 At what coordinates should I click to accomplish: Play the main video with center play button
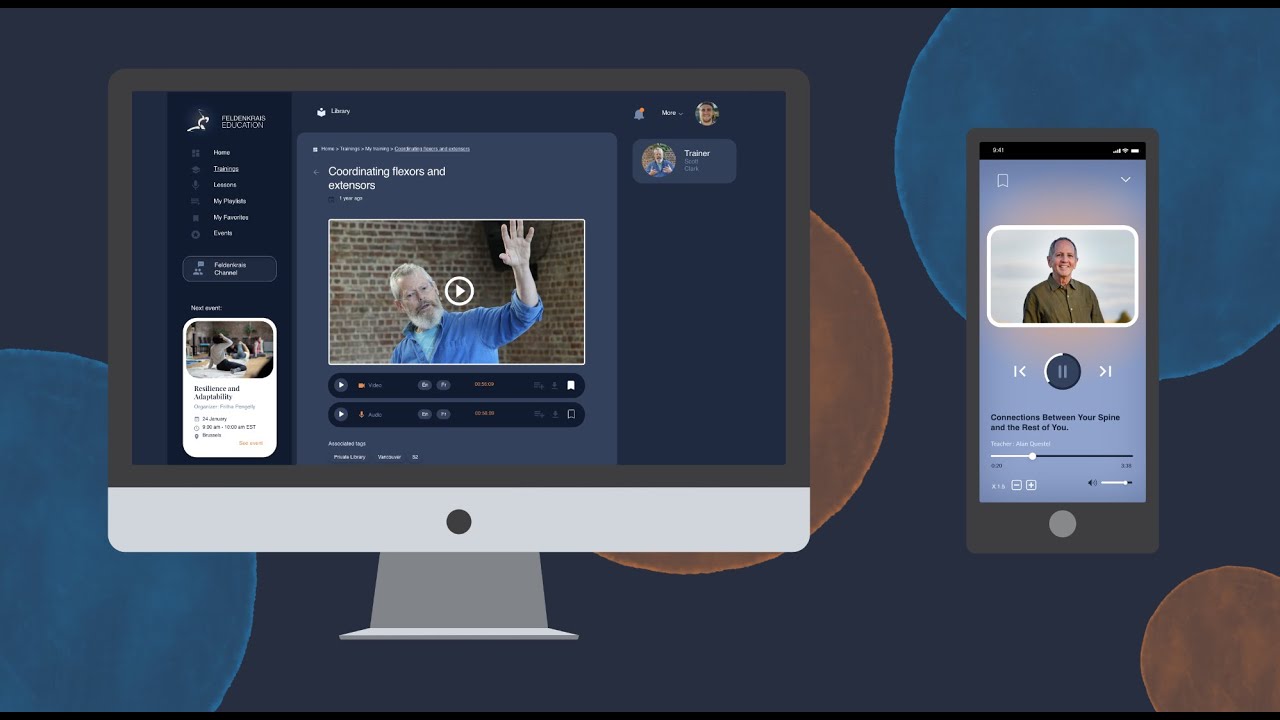tap(458, 290)
